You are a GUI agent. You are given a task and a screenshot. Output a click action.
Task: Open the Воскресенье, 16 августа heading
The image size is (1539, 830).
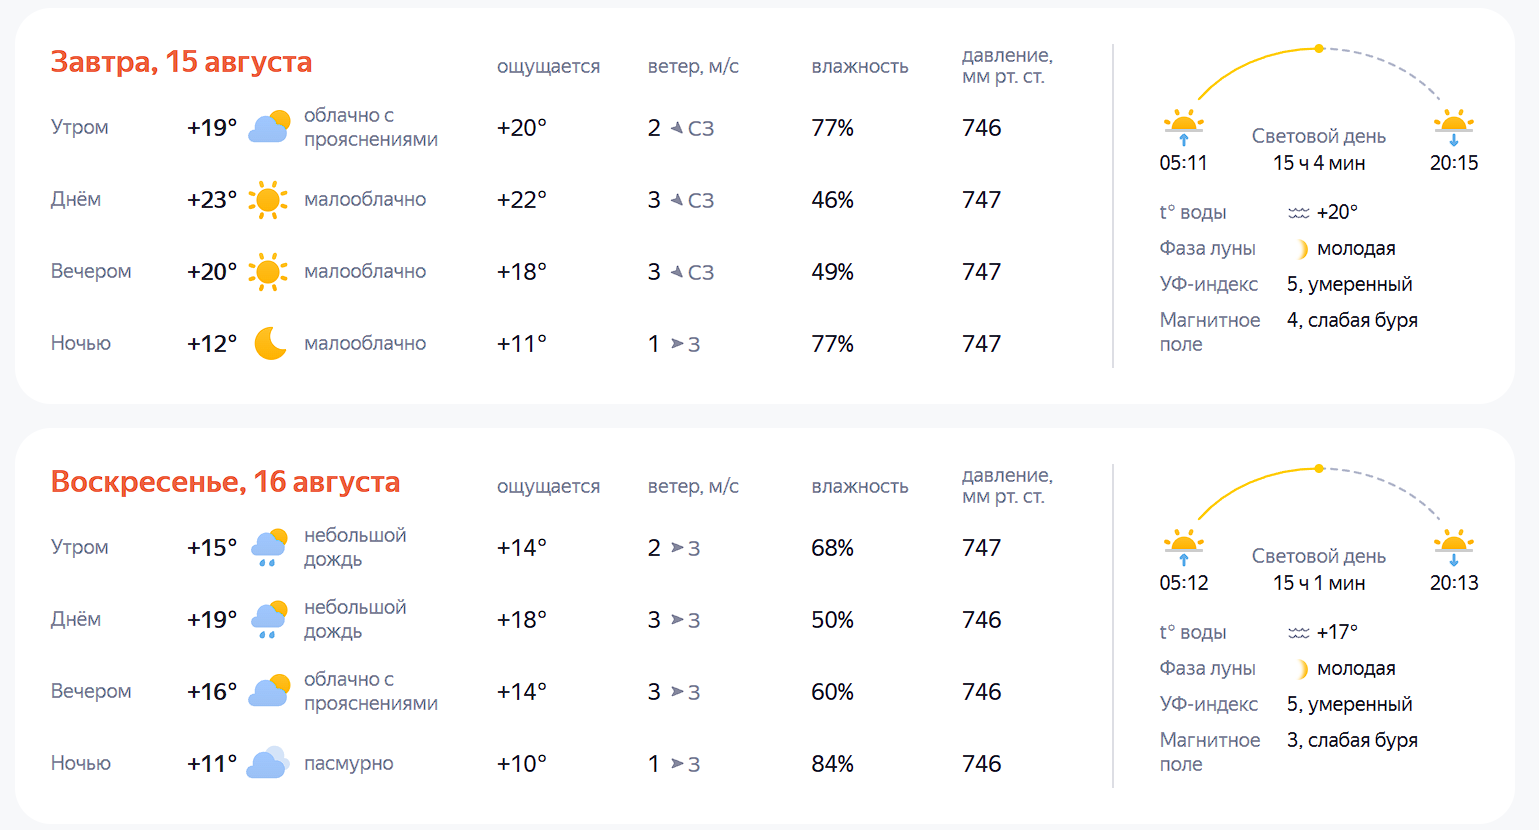[x=225, y=482]
